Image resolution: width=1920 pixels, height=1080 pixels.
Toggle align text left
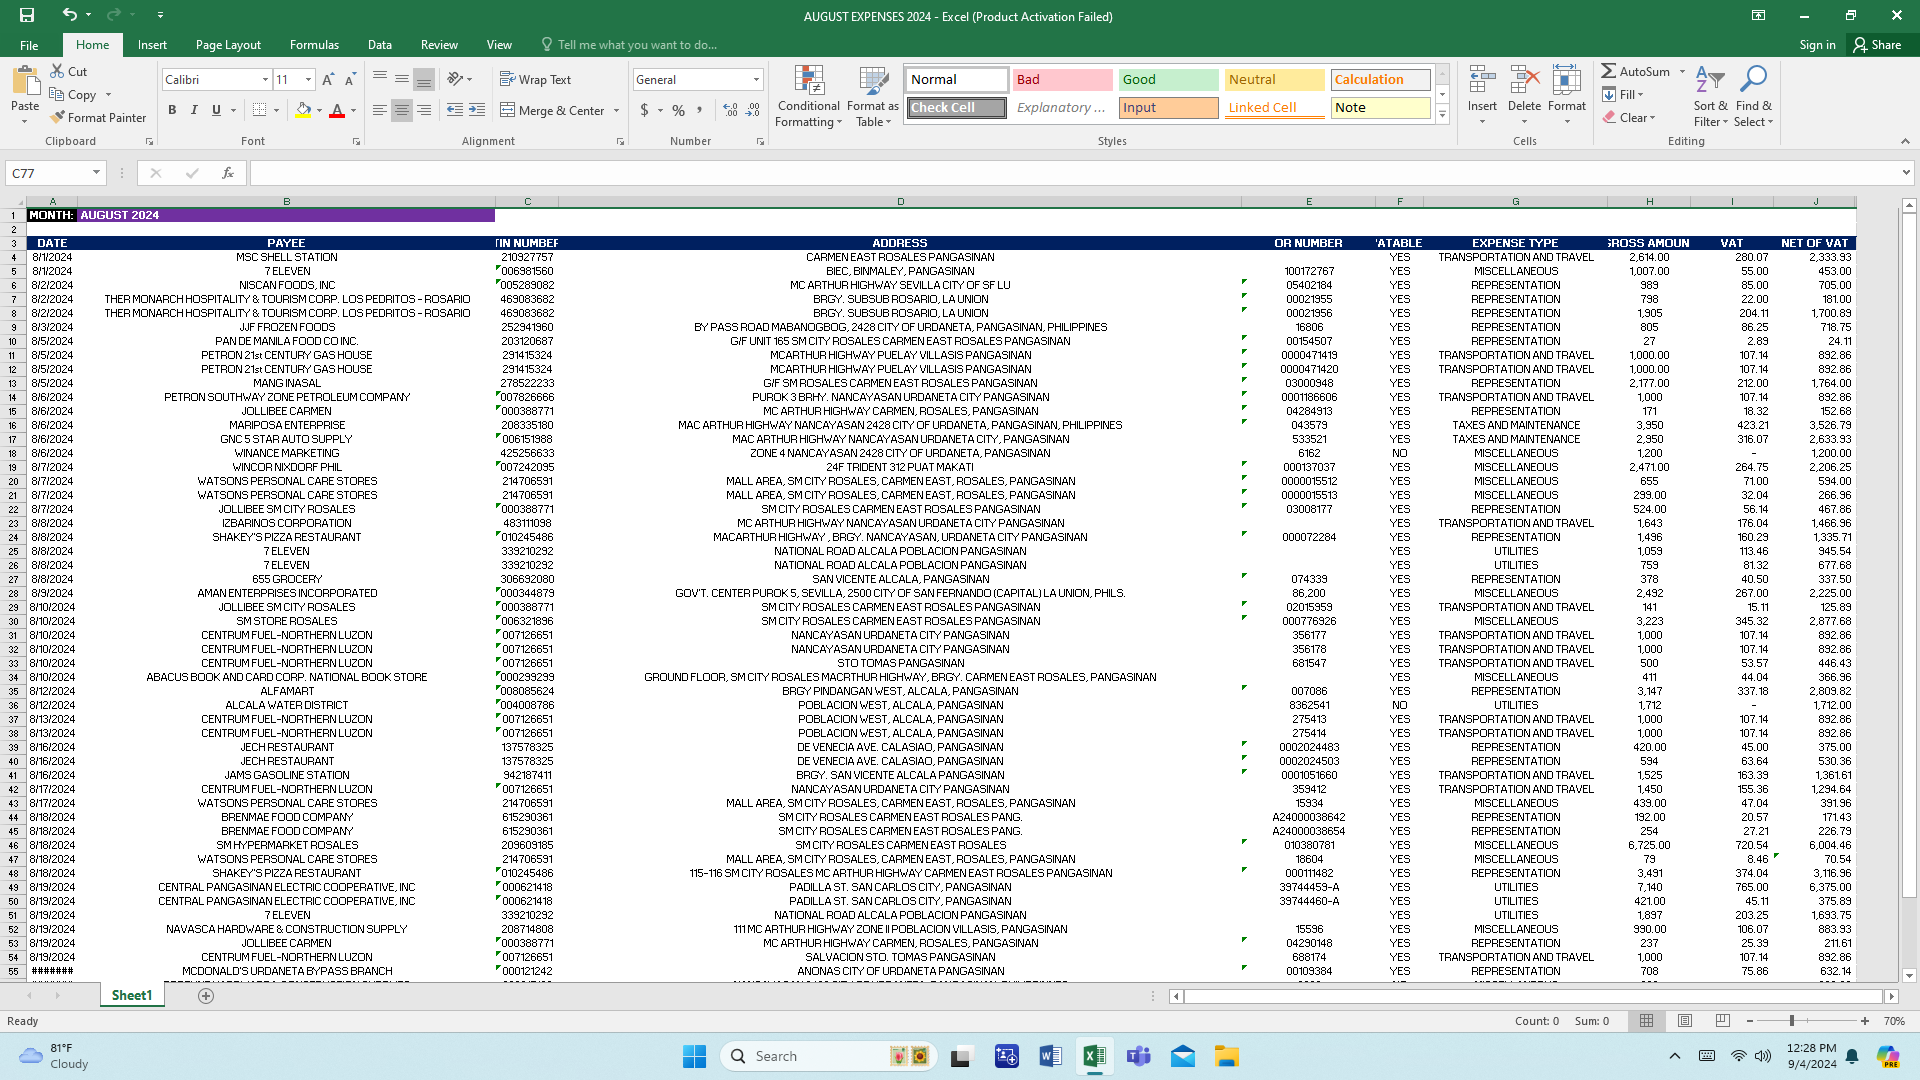point(379,110)
